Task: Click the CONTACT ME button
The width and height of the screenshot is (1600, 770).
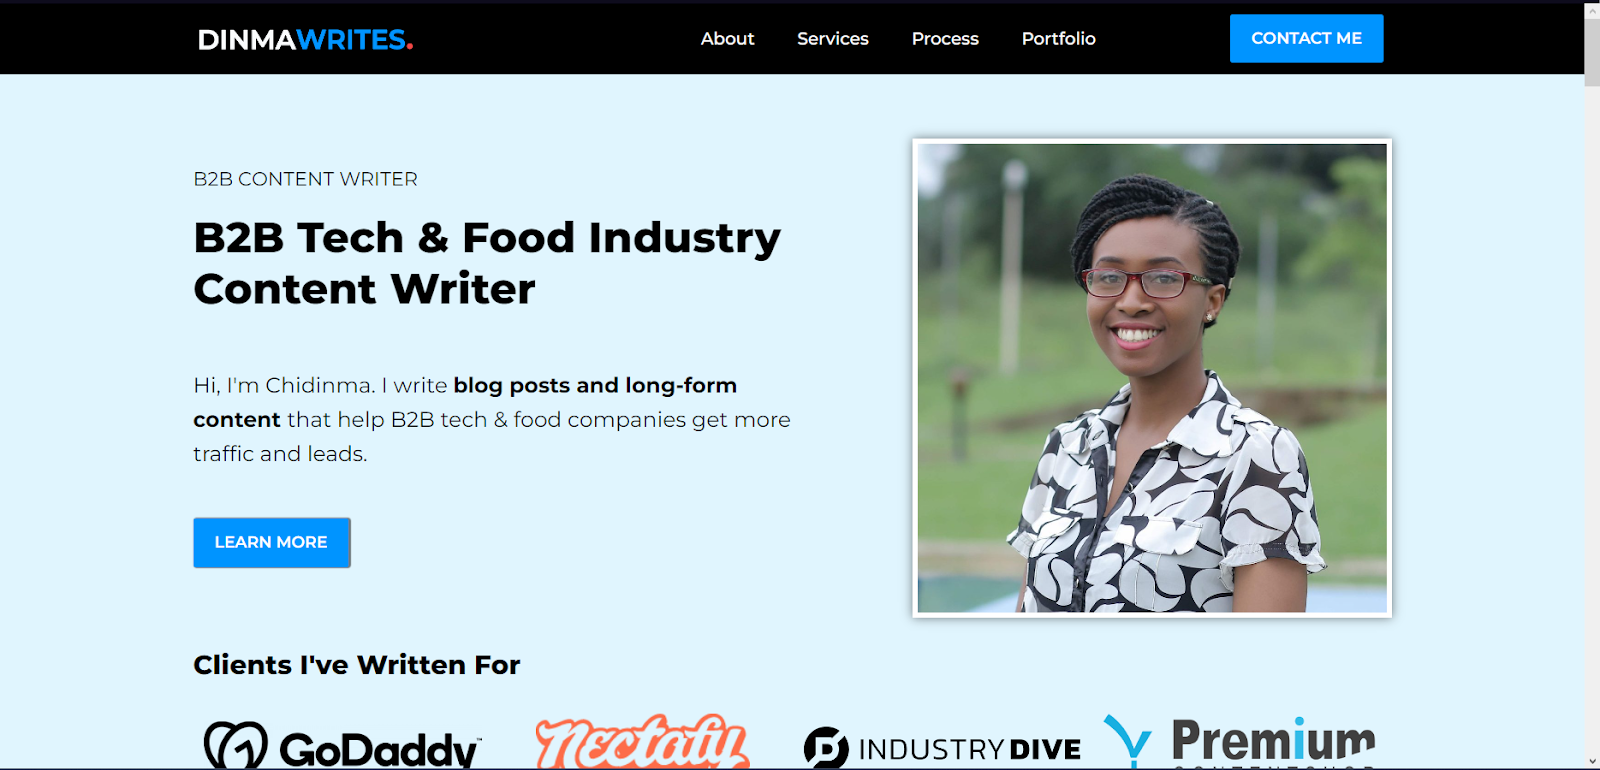Action: pyautogui.click(x=1306, y=38)
